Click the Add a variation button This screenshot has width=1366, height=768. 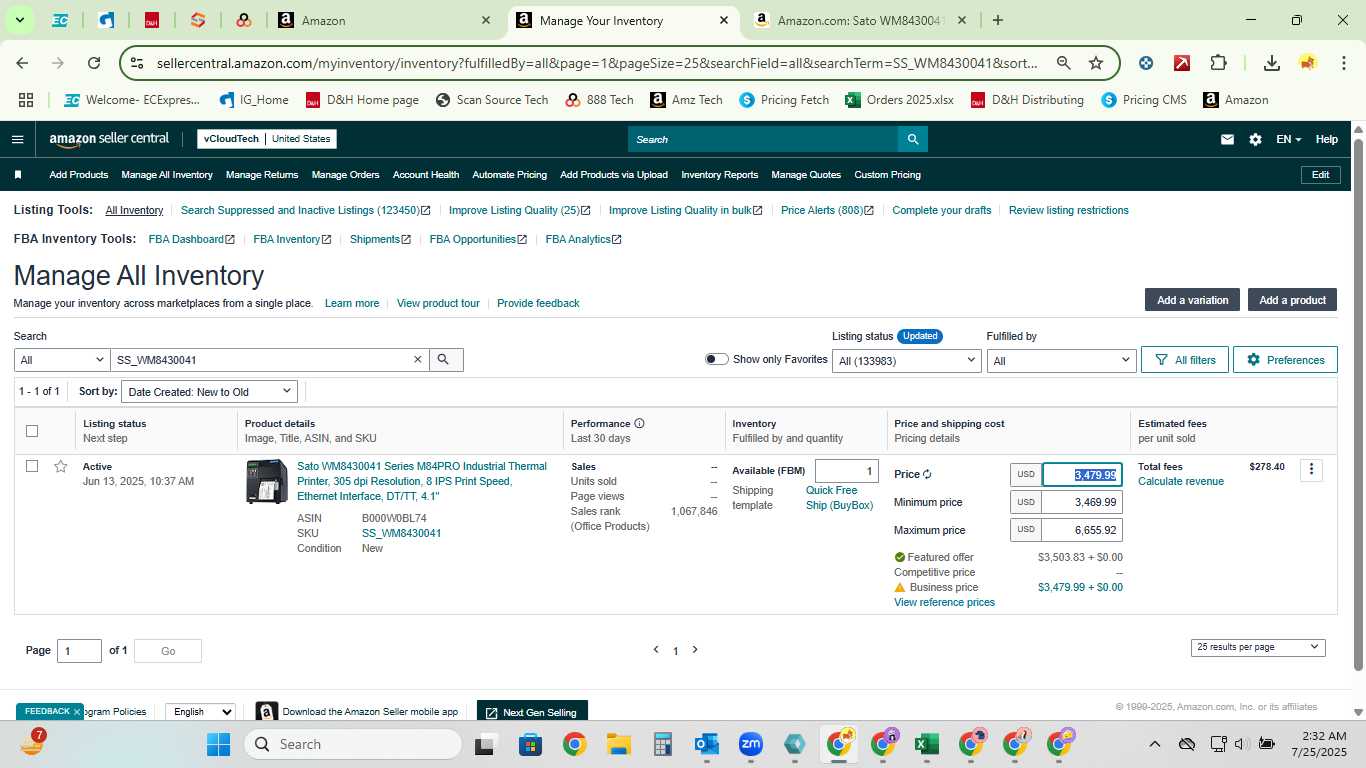[x=1192, y=300]
